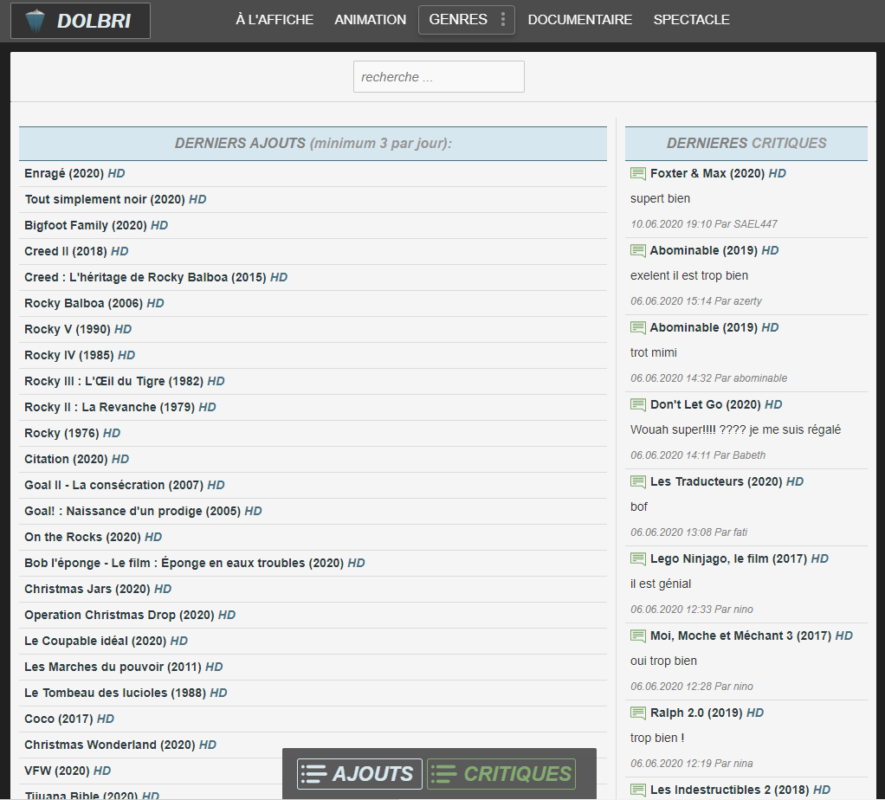Open Christmas Jars (2020)
885x800 pixels.
(x=98, y=589)
